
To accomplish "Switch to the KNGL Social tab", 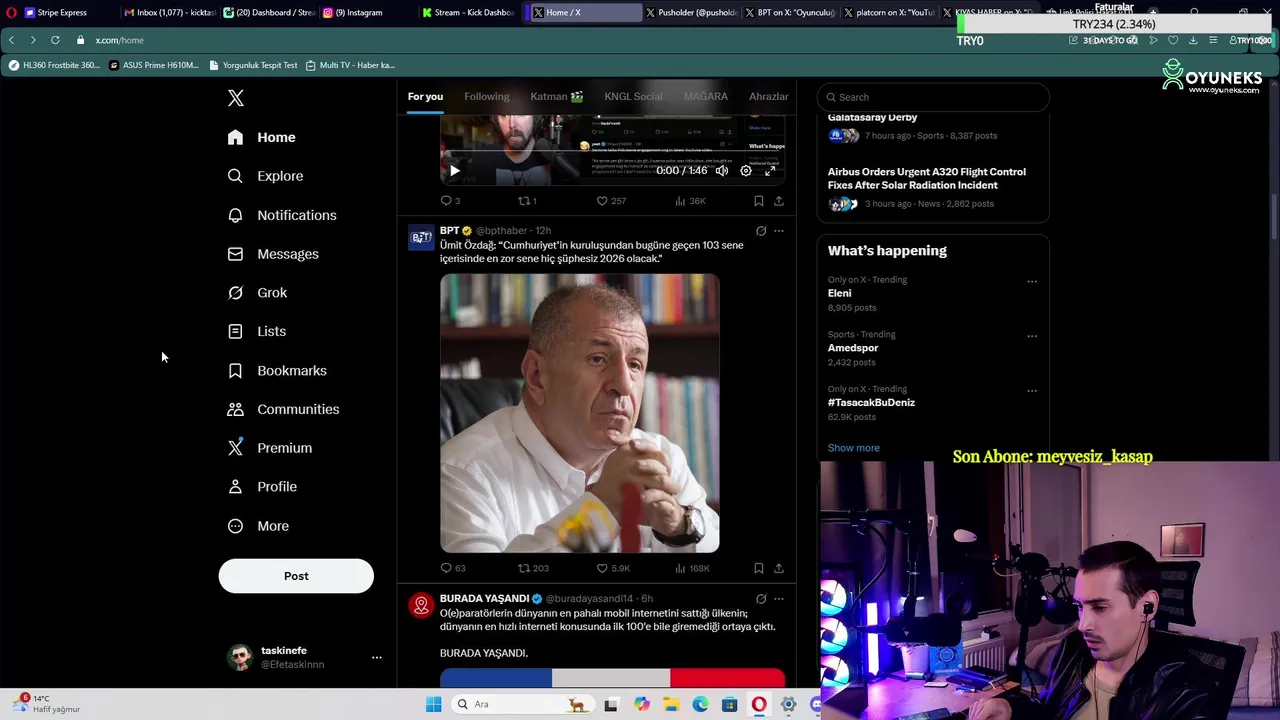I will click(633, 96).
